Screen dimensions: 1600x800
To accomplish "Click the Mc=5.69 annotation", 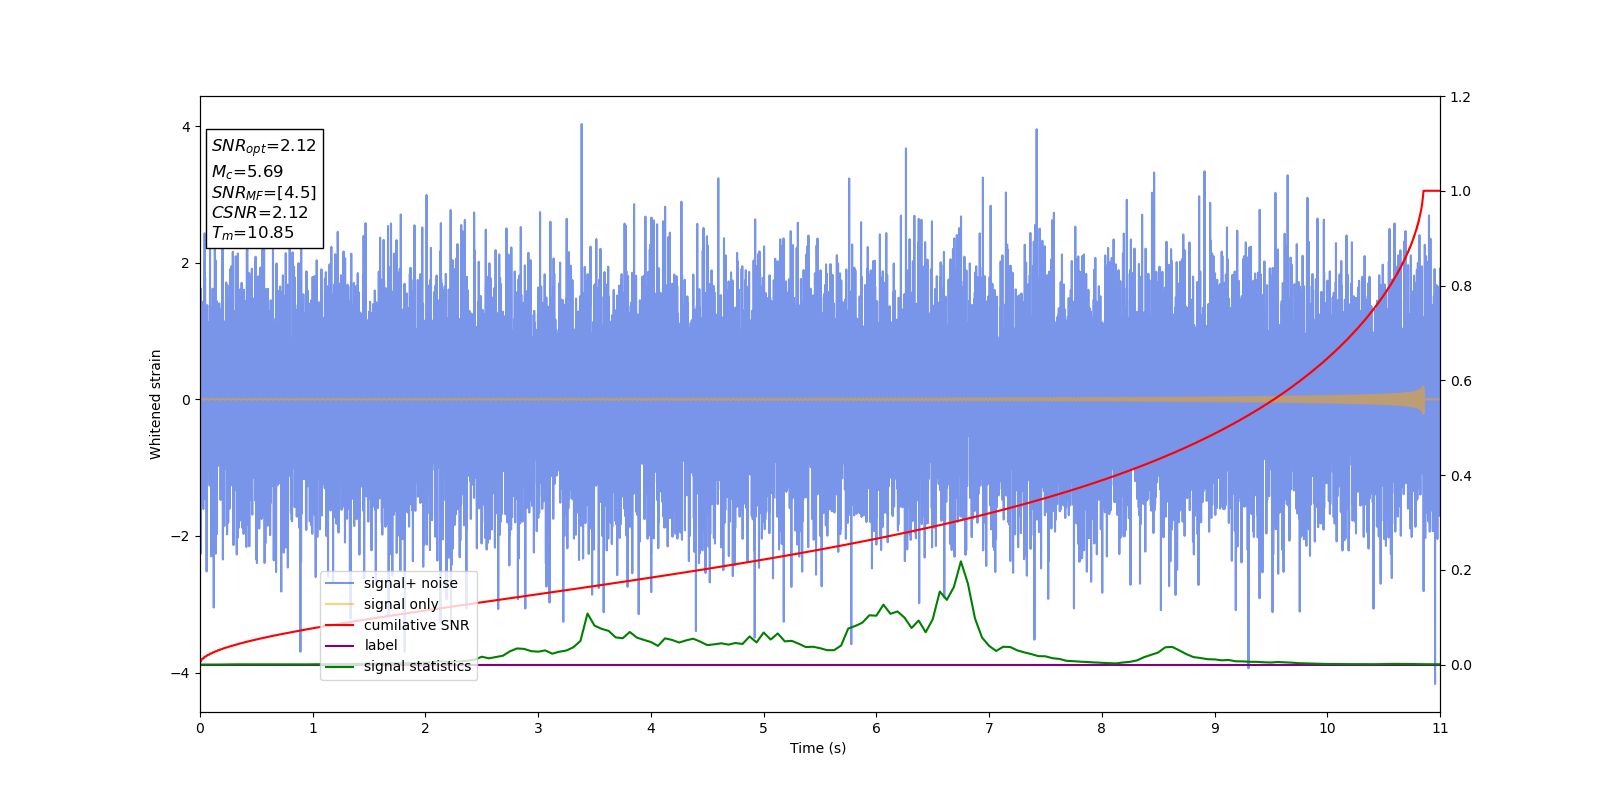I will [x=247, y=172].
